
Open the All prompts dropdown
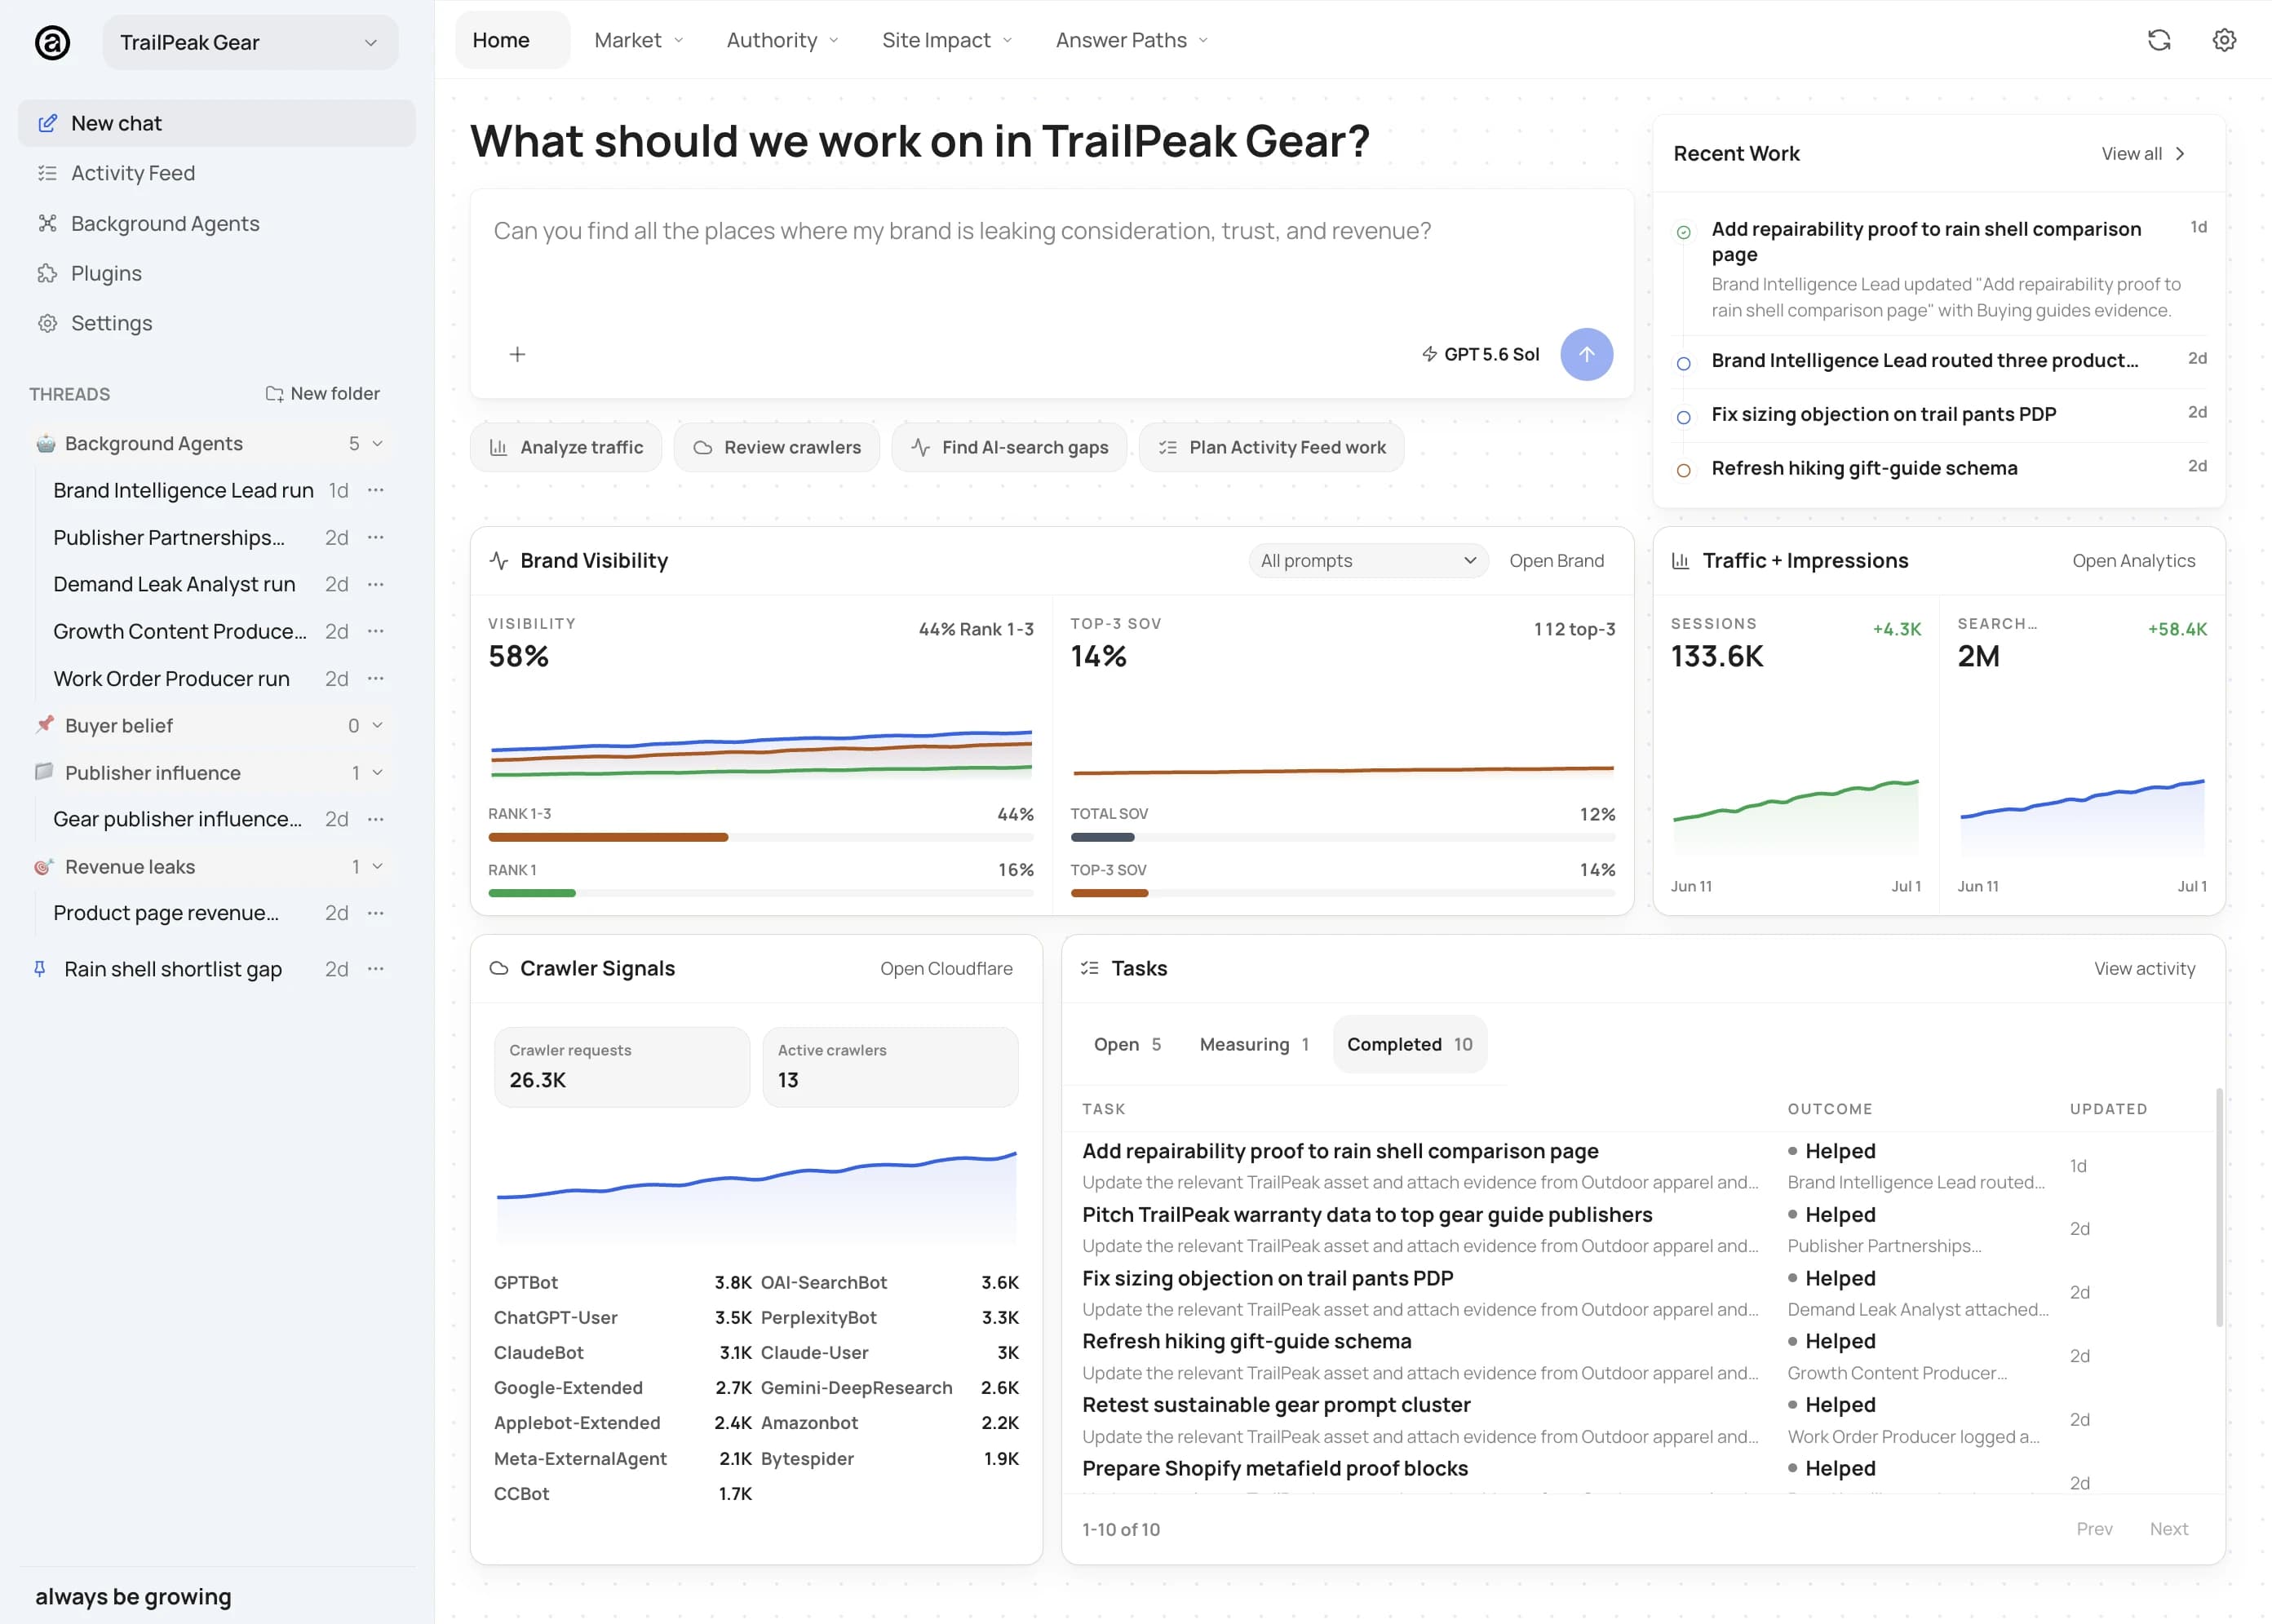tap(1368, 561)
